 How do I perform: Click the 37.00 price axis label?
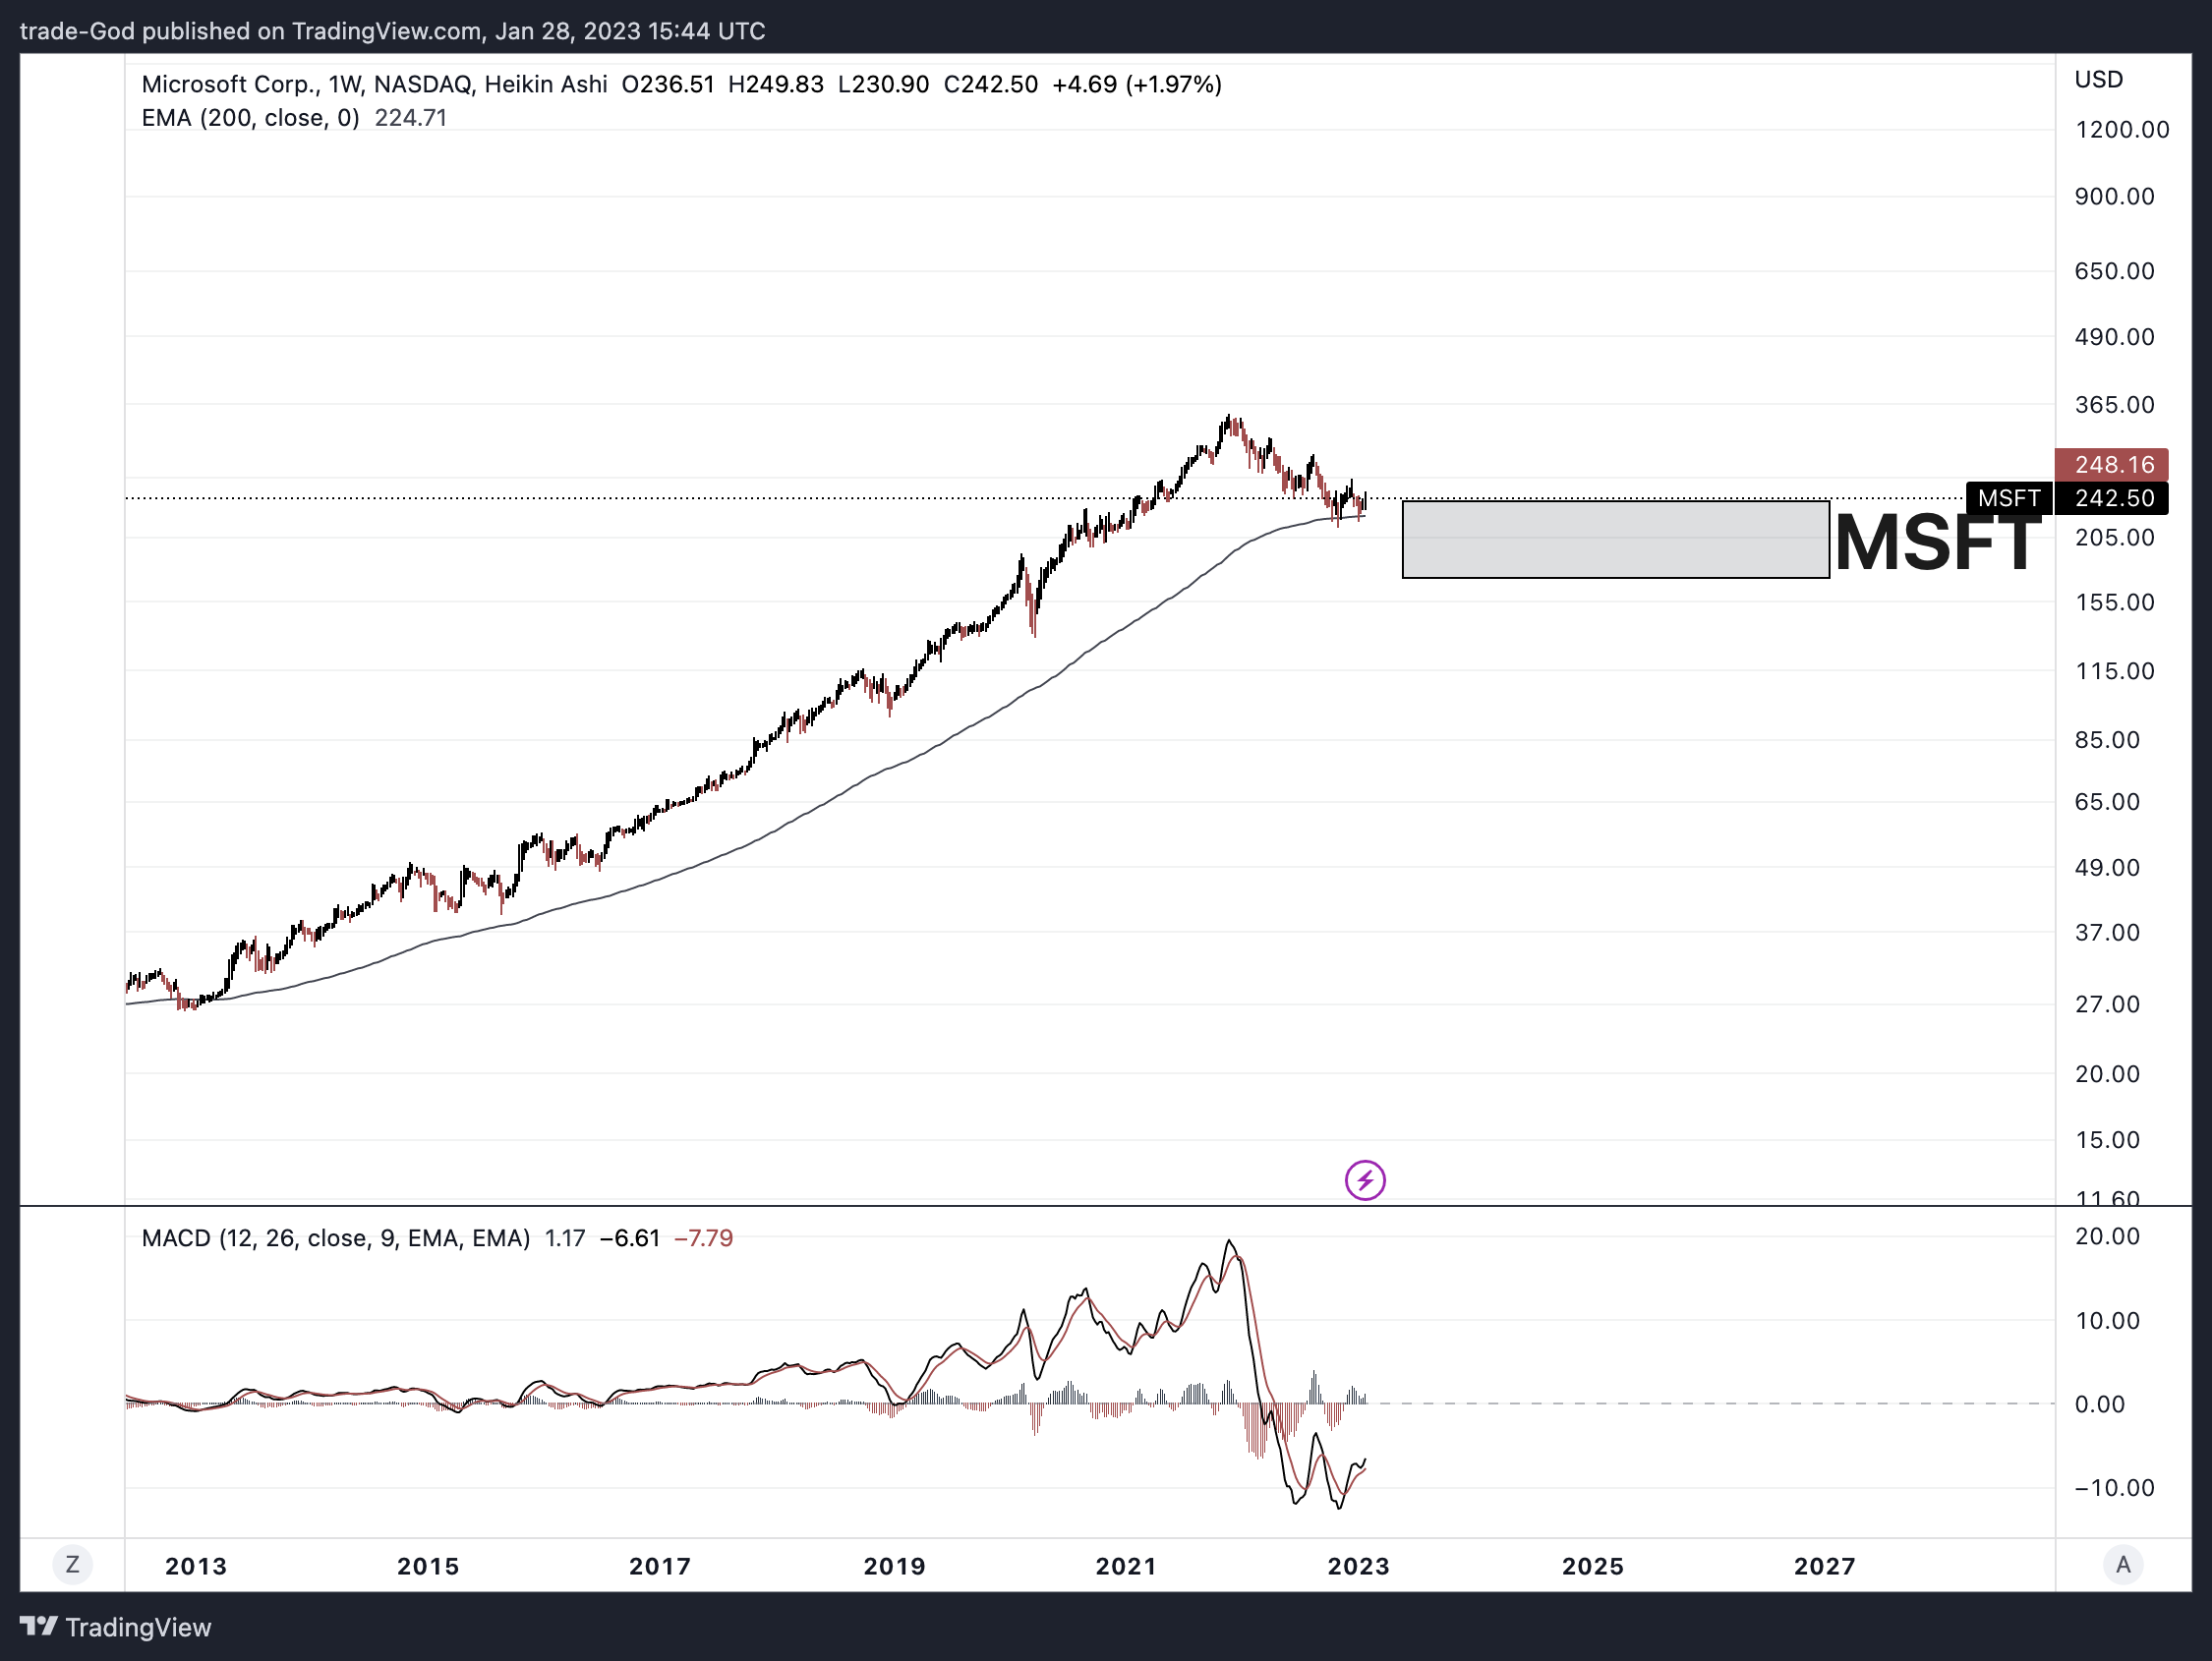[2107, 932]
